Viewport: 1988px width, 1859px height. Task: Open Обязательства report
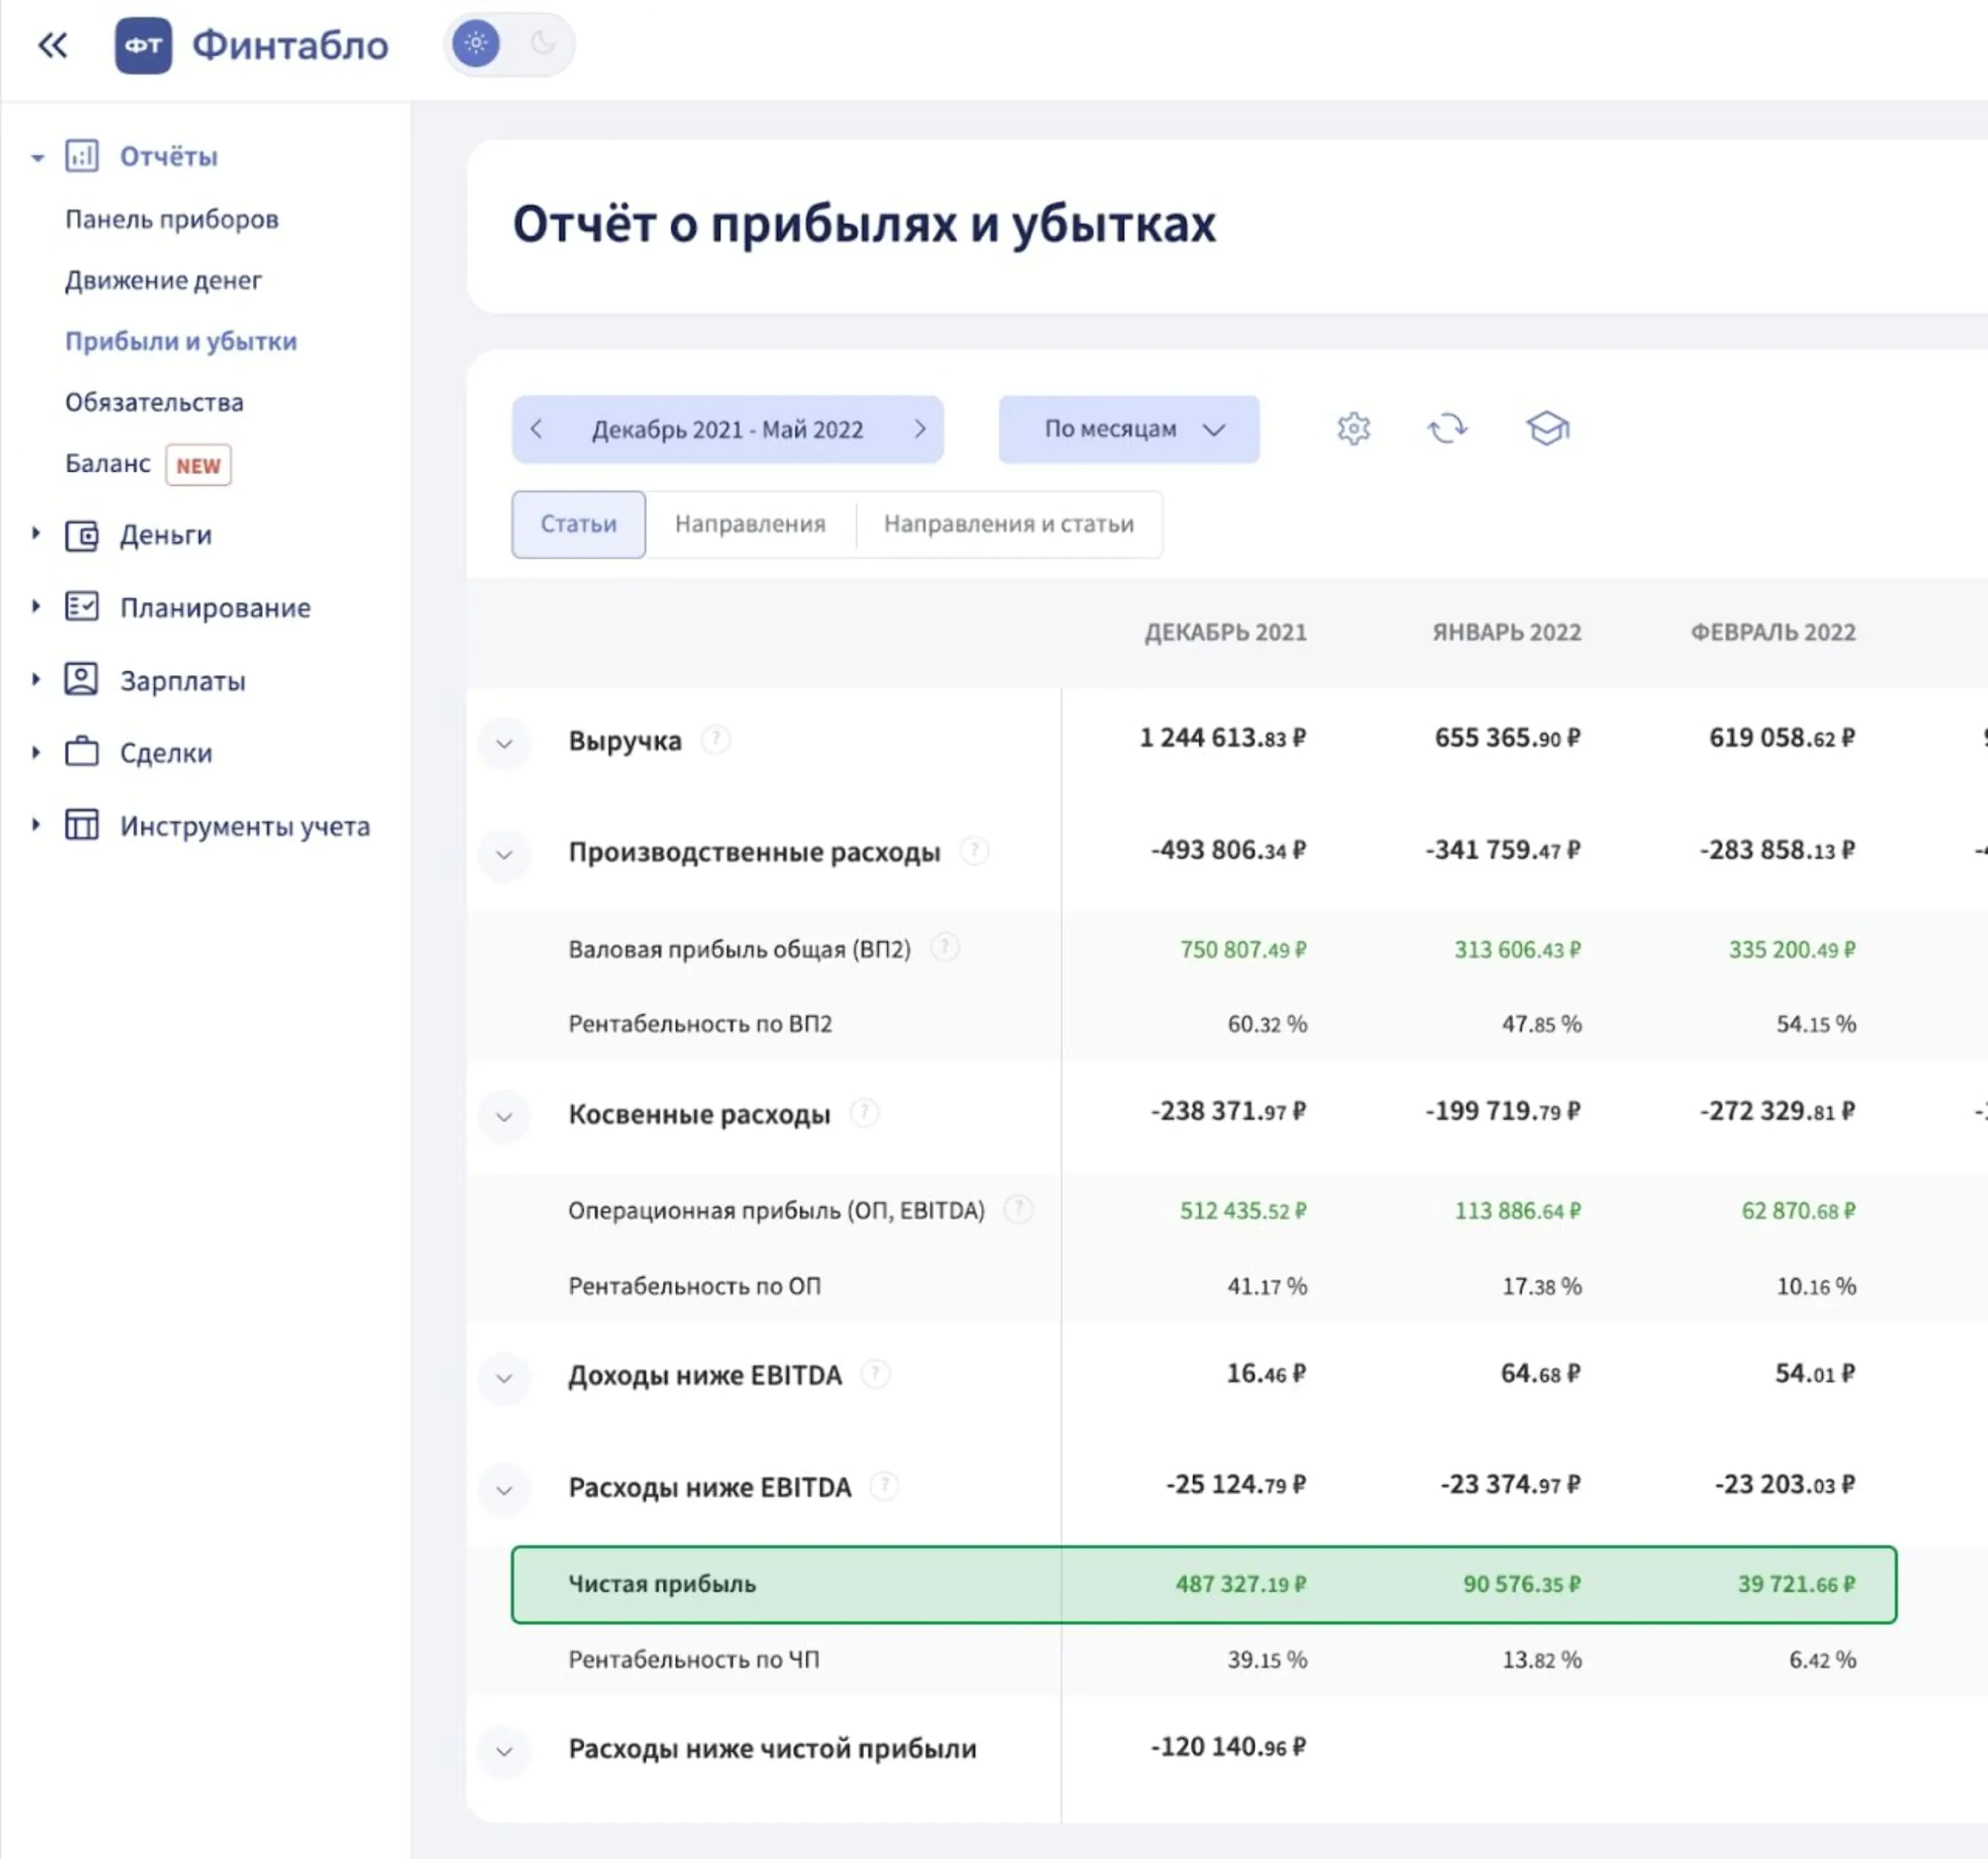(154, 402)
